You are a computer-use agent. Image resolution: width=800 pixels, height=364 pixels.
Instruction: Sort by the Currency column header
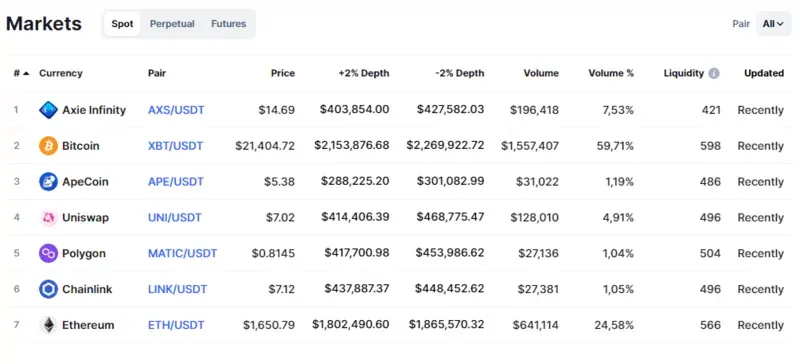61,74
